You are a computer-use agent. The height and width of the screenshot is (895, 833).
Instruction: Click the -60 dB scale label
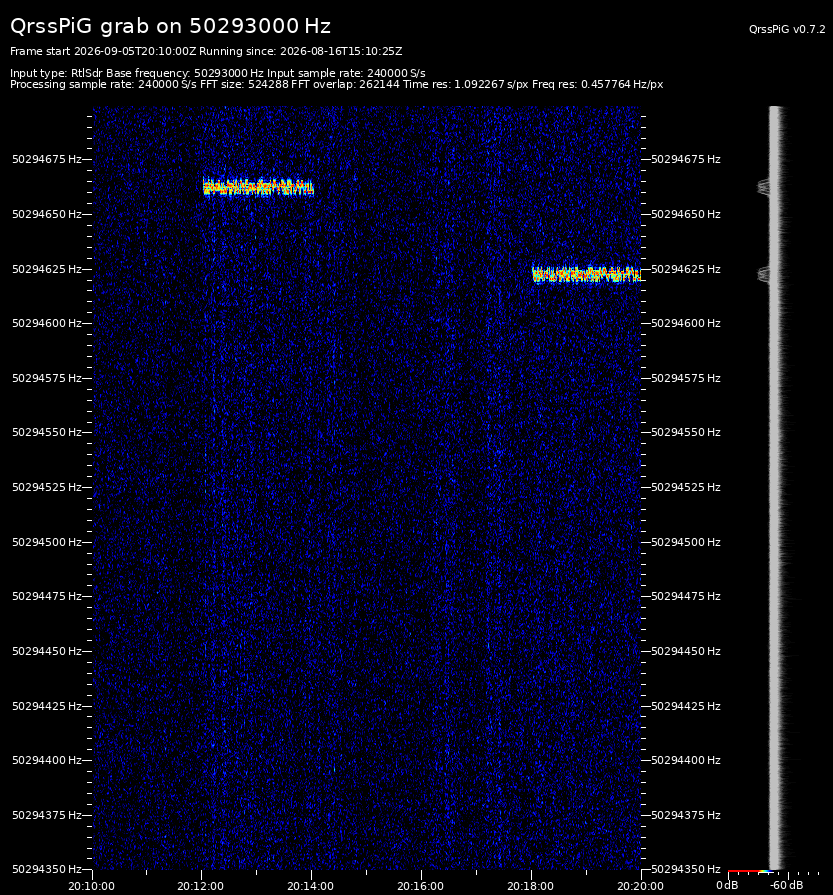[x=786, y=885]
